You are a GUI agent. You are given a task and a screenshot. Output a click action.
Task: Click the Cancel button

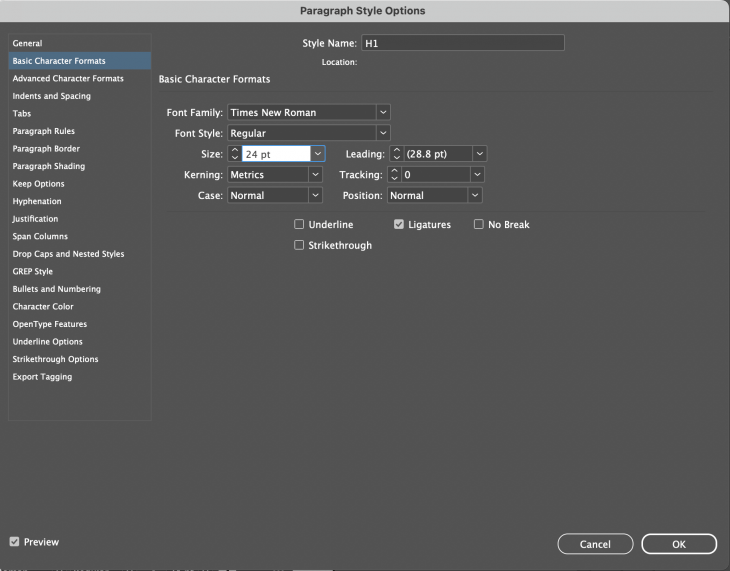[595, 544]
